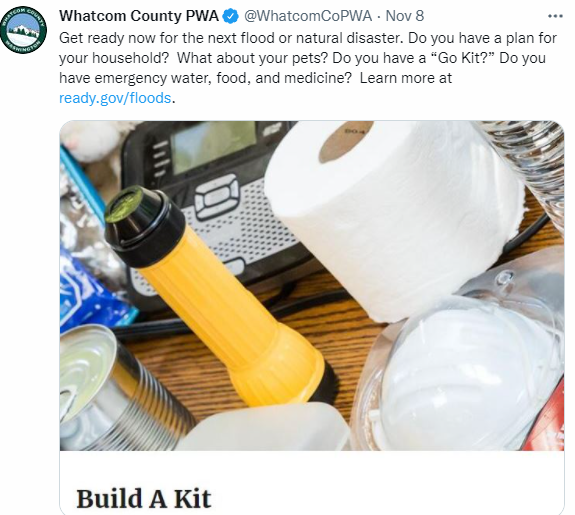Click the blue verified badge checkmark
The image size is (575, 515).
[x=231, y=17]
